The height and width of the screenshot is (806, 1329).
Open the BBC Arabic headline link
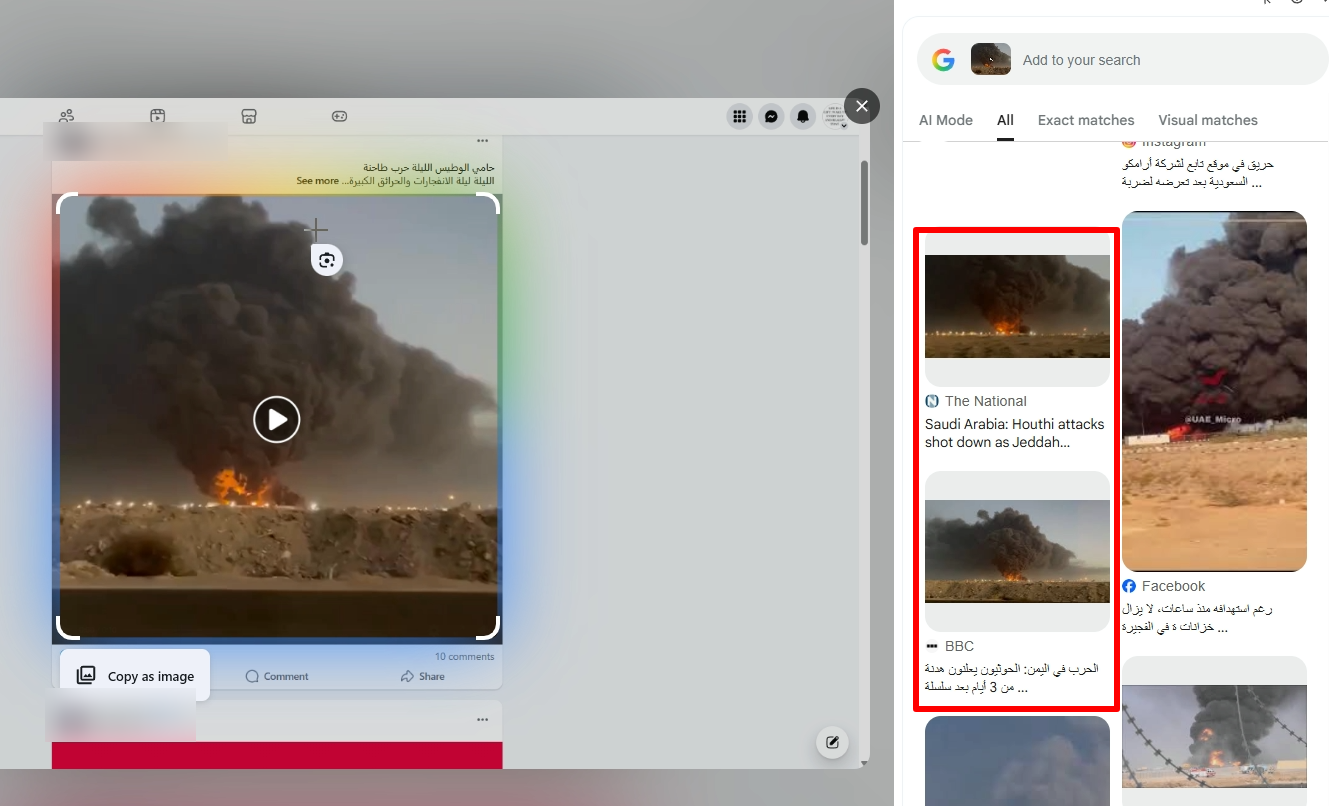[x=1012, y=678]
